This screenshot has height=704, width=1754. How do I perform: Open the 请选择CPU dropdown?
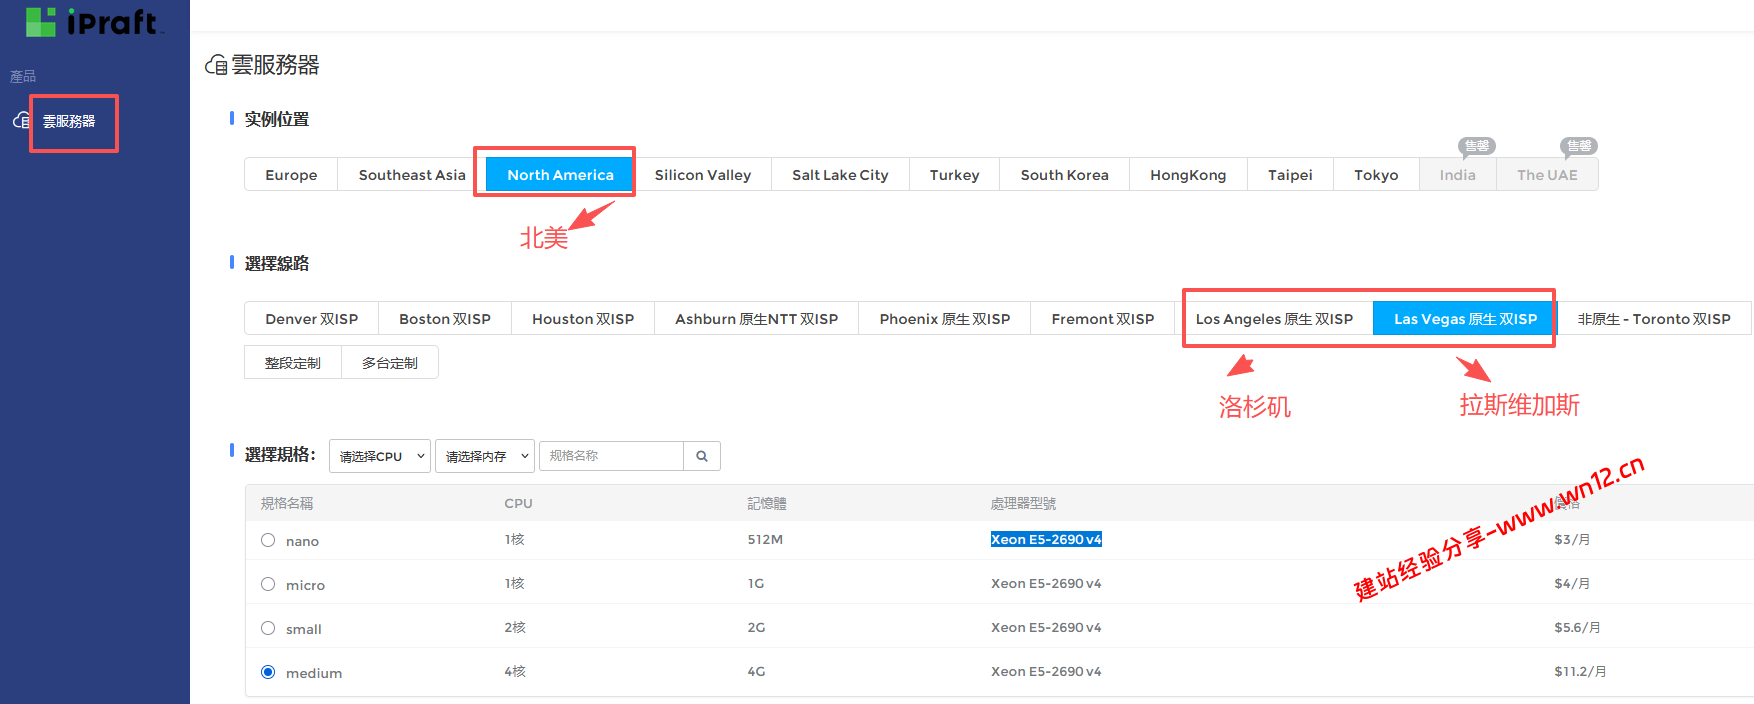point(380,456)
